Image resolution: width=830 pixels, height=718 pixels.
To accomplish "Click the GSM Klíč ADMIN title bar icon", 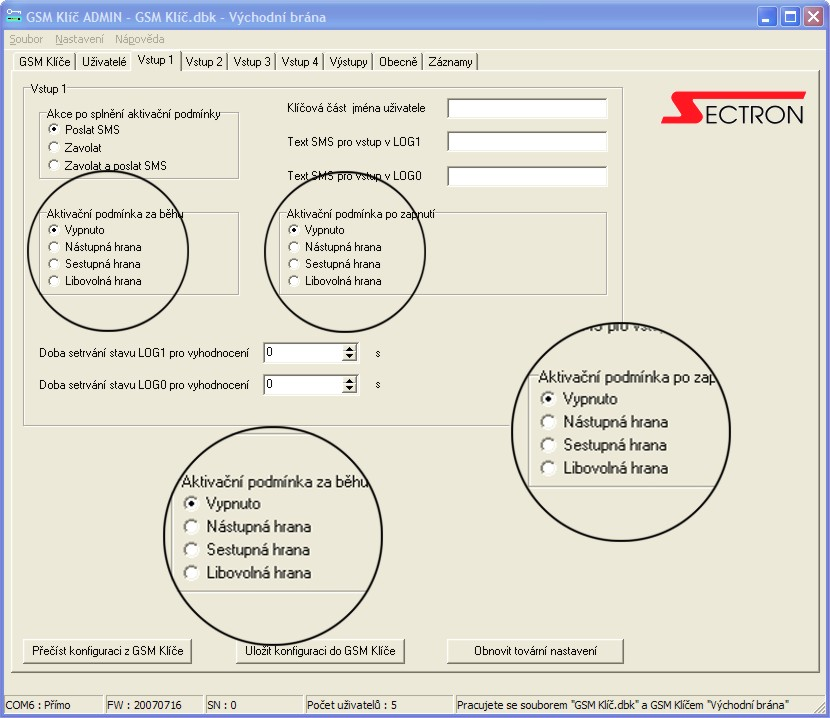I will [14, 16].
